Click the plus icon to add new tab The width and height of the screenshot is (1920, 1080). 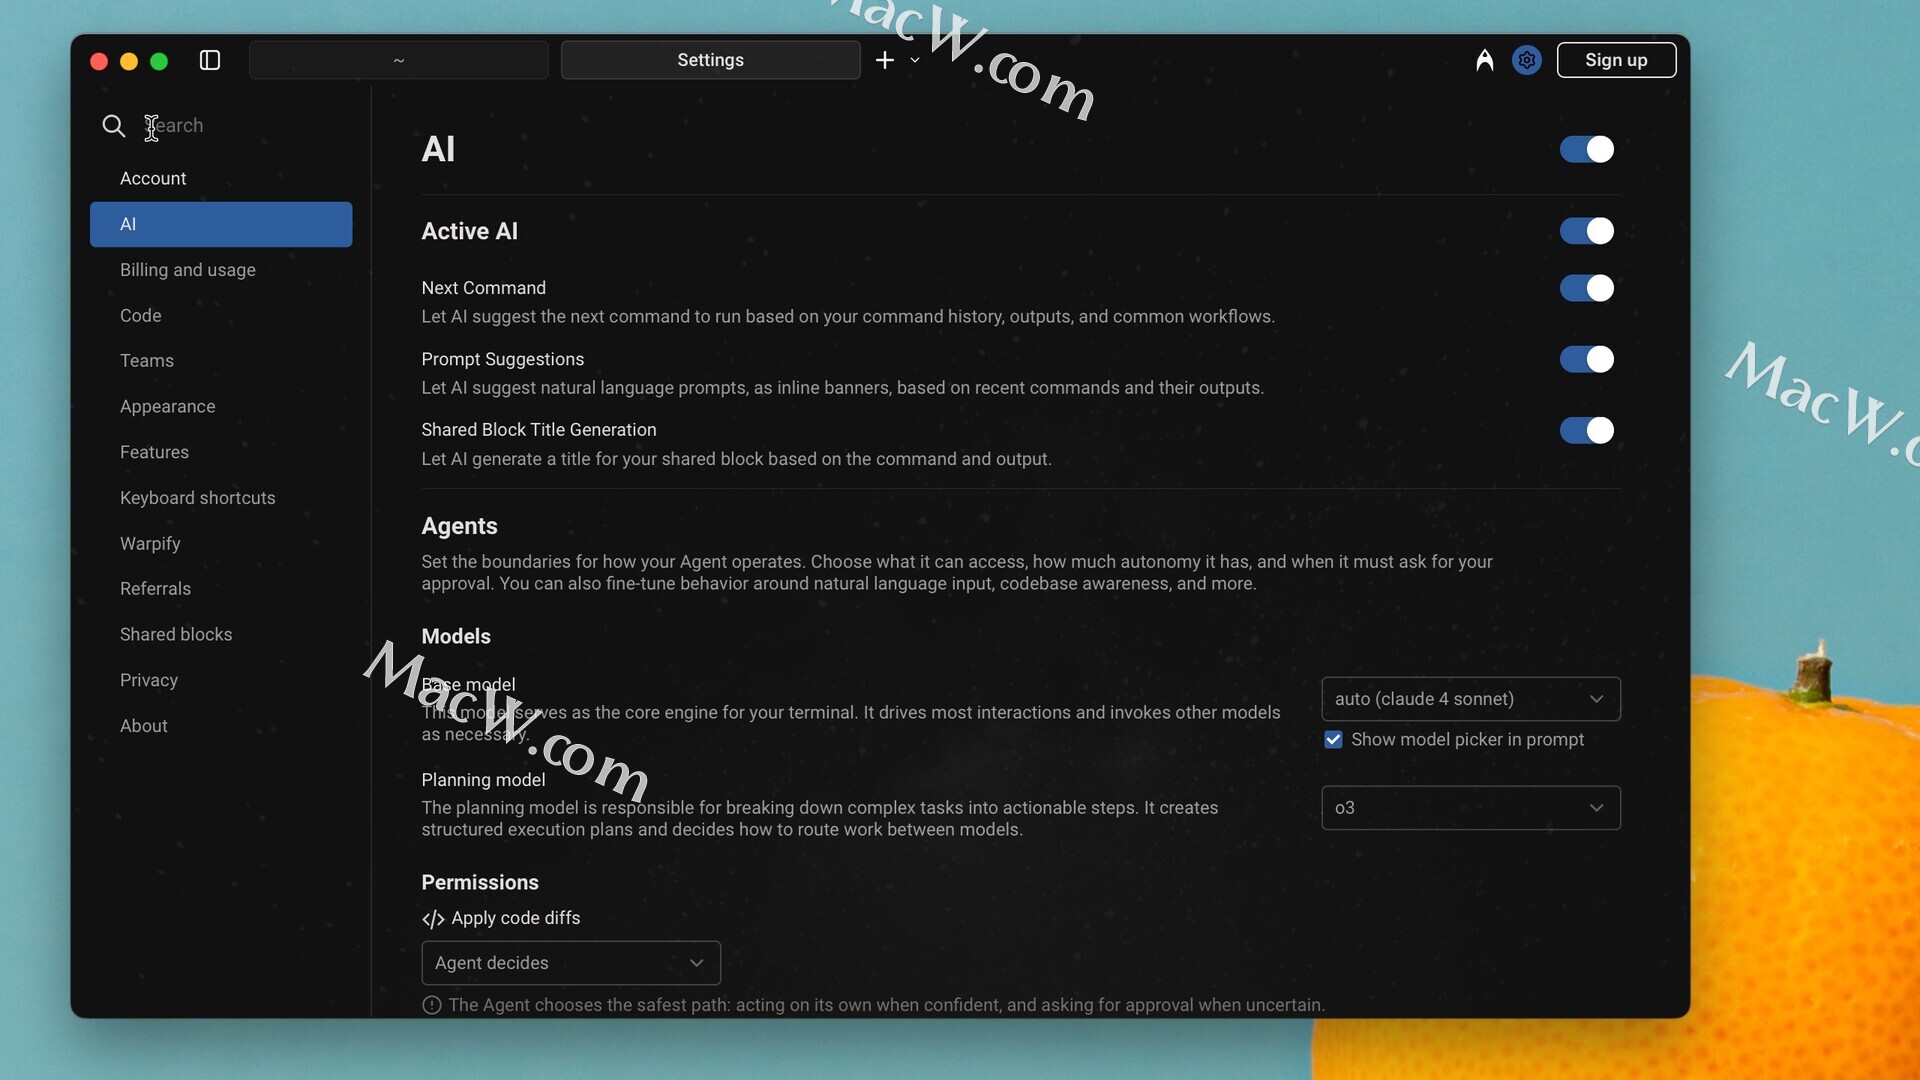coord(885,60)
